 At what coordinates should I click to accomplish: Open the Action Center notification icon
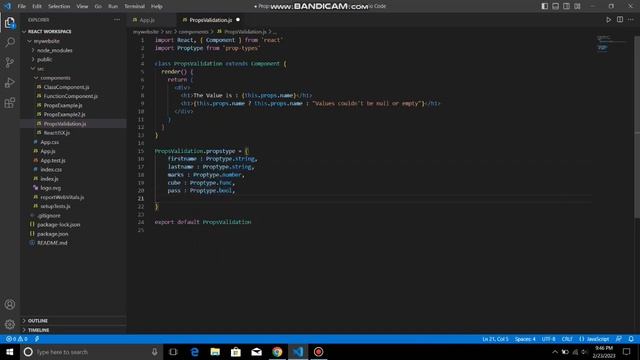coord(627,352)
